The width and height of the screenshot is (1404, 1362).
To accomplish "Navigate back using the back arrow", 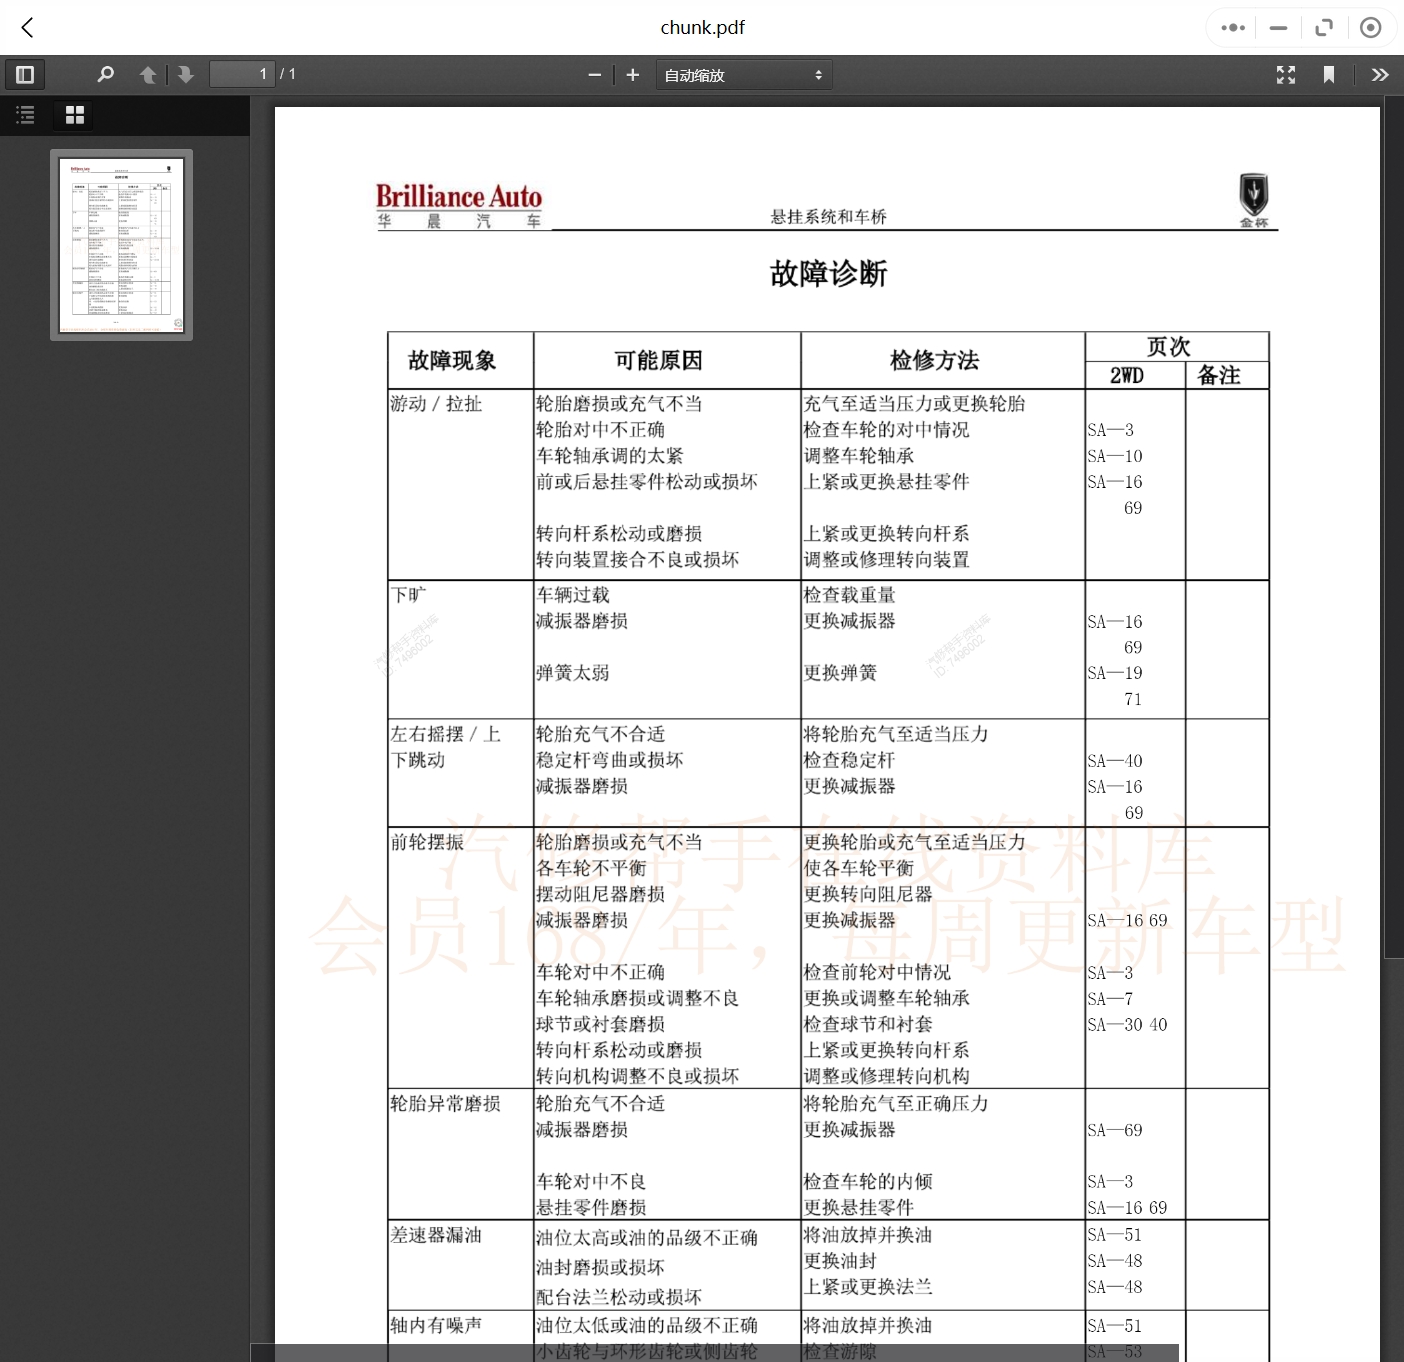I will 27,27.
